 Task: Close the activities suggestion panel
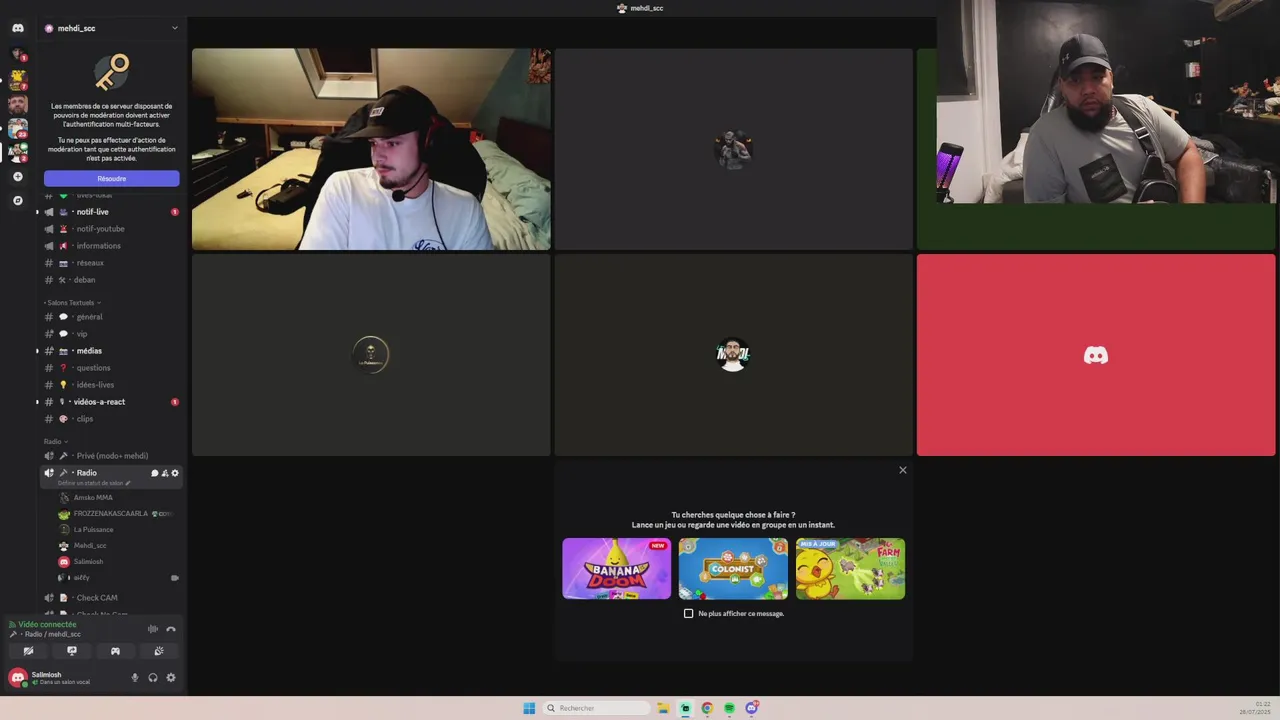point(903,470)
